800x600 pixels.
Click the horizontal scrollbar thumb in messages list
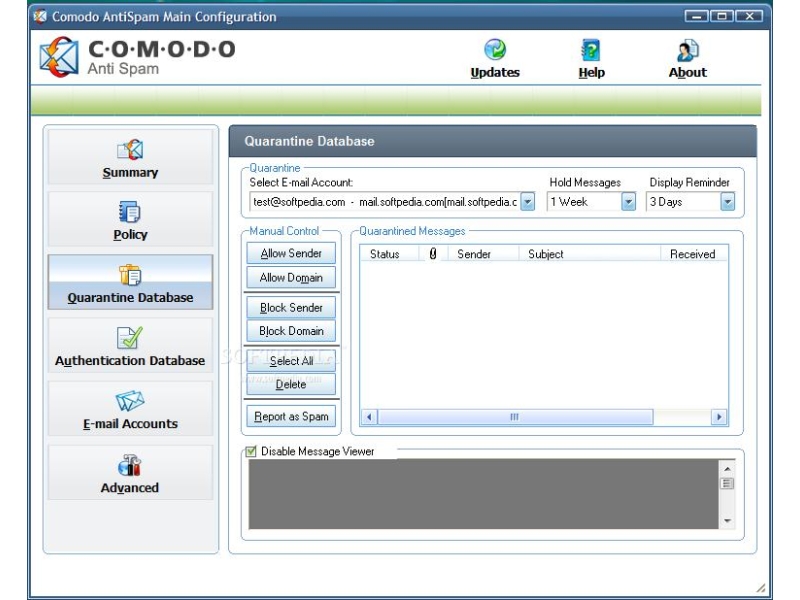point(515,417)
